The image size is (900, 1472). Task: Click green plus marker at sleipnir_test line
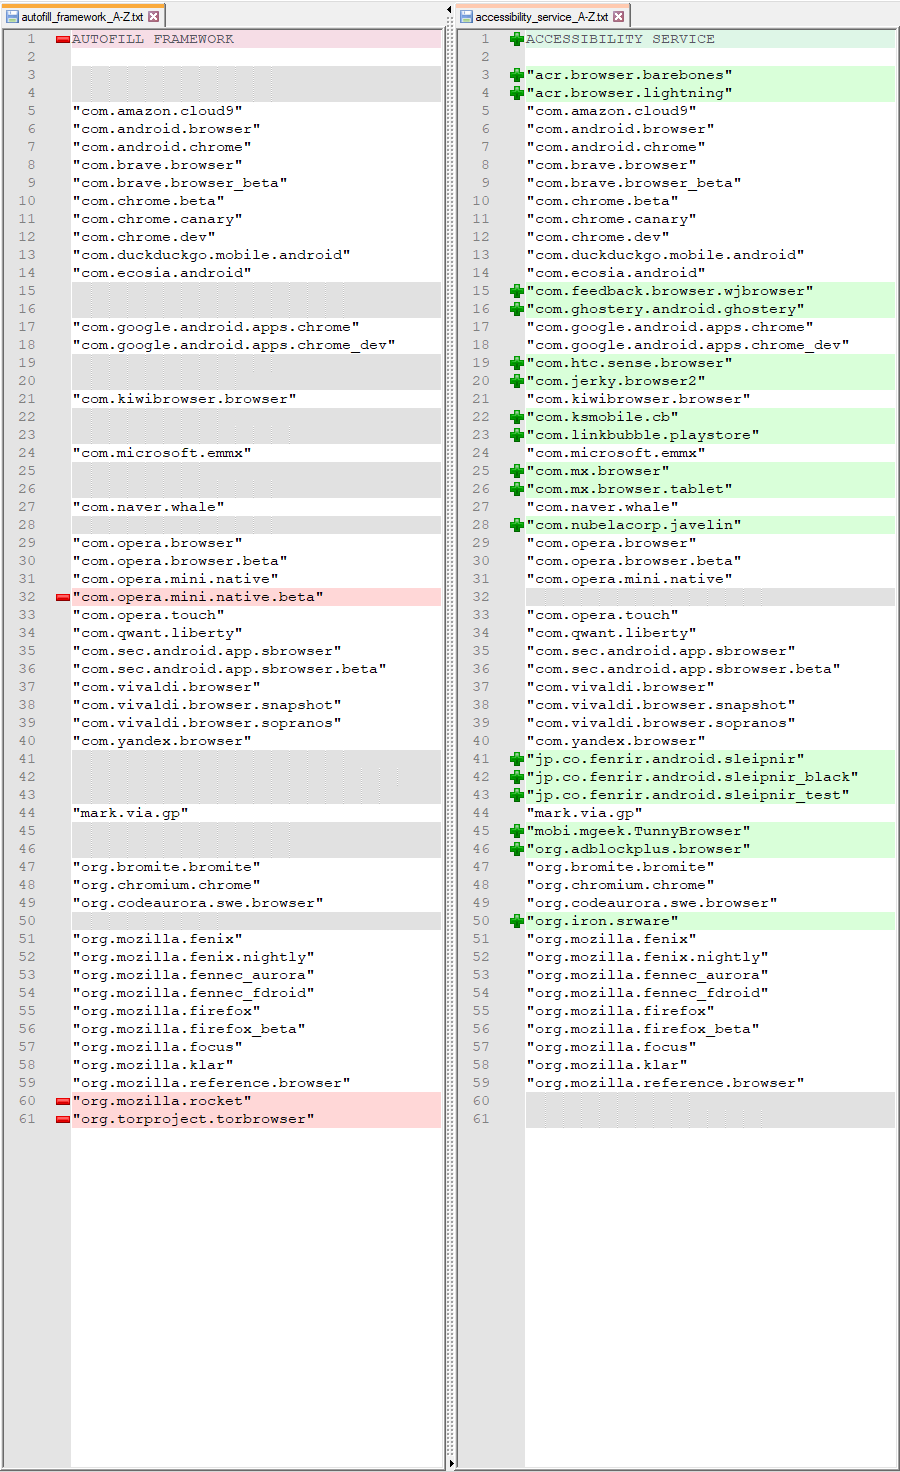tap(516, 795)
